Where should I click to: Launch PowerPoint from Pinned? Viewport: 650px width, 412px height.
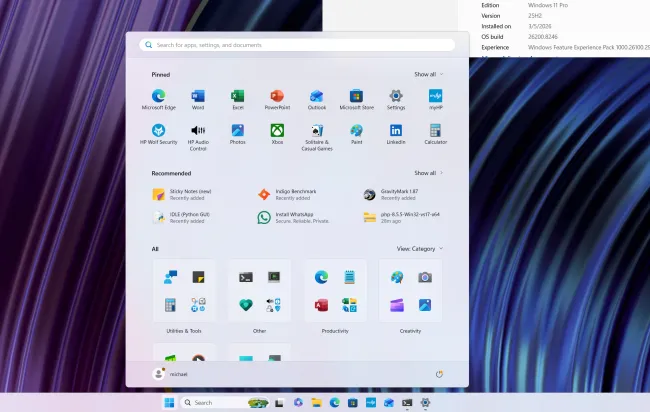[x=277, y=99]
